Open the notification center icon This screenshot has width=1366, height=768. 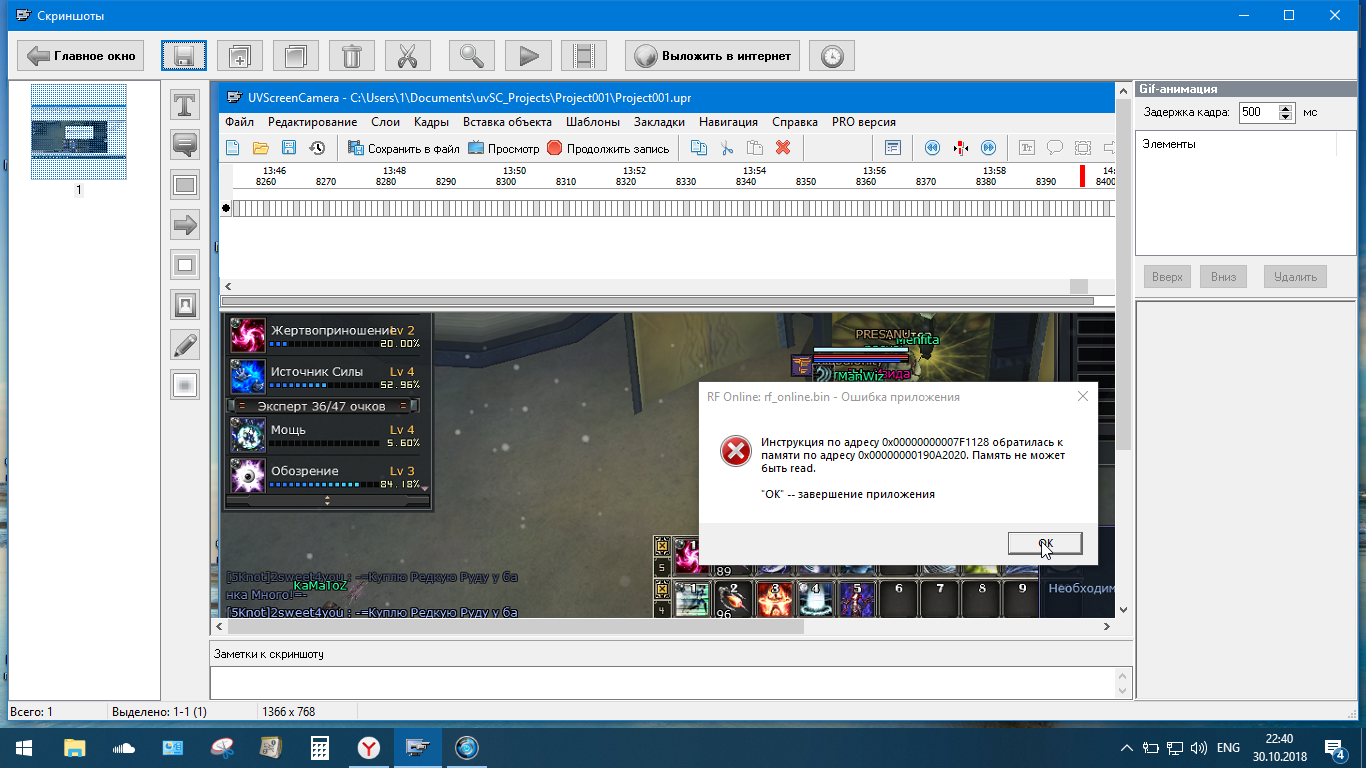1335,748
